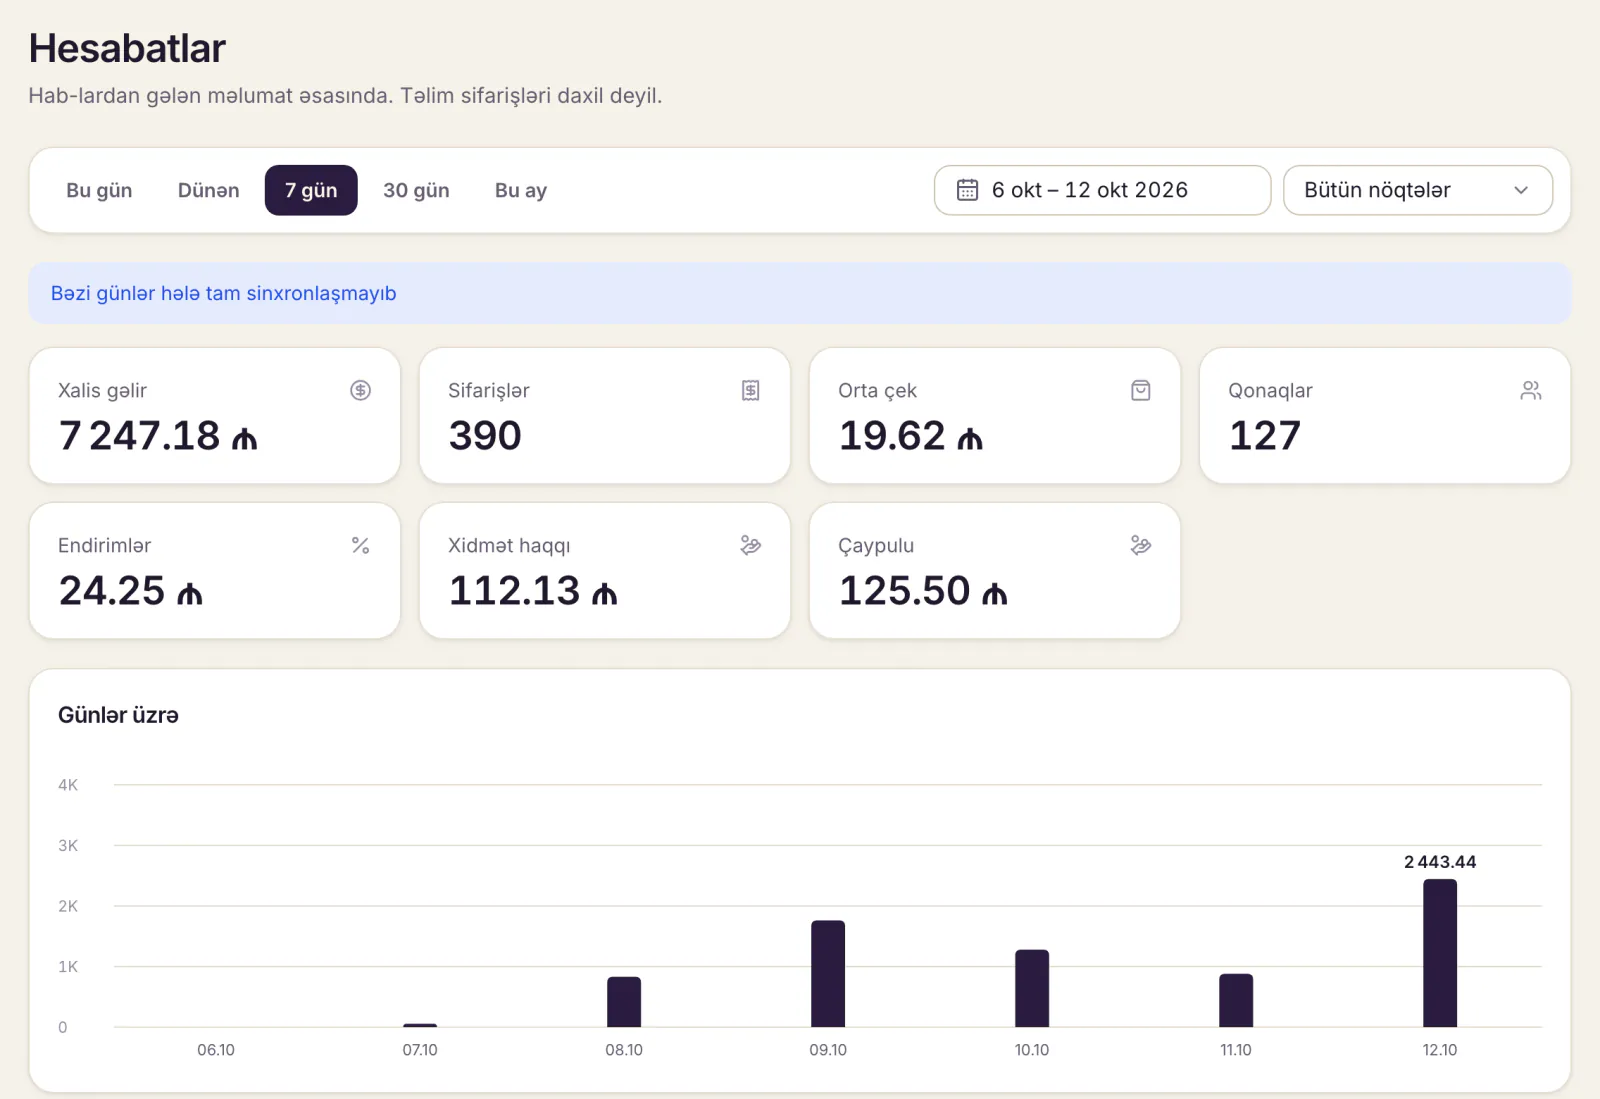Screen dimensions: 1600x1099
Task: Select the Bu gün period tab
Action: point(99,190)
